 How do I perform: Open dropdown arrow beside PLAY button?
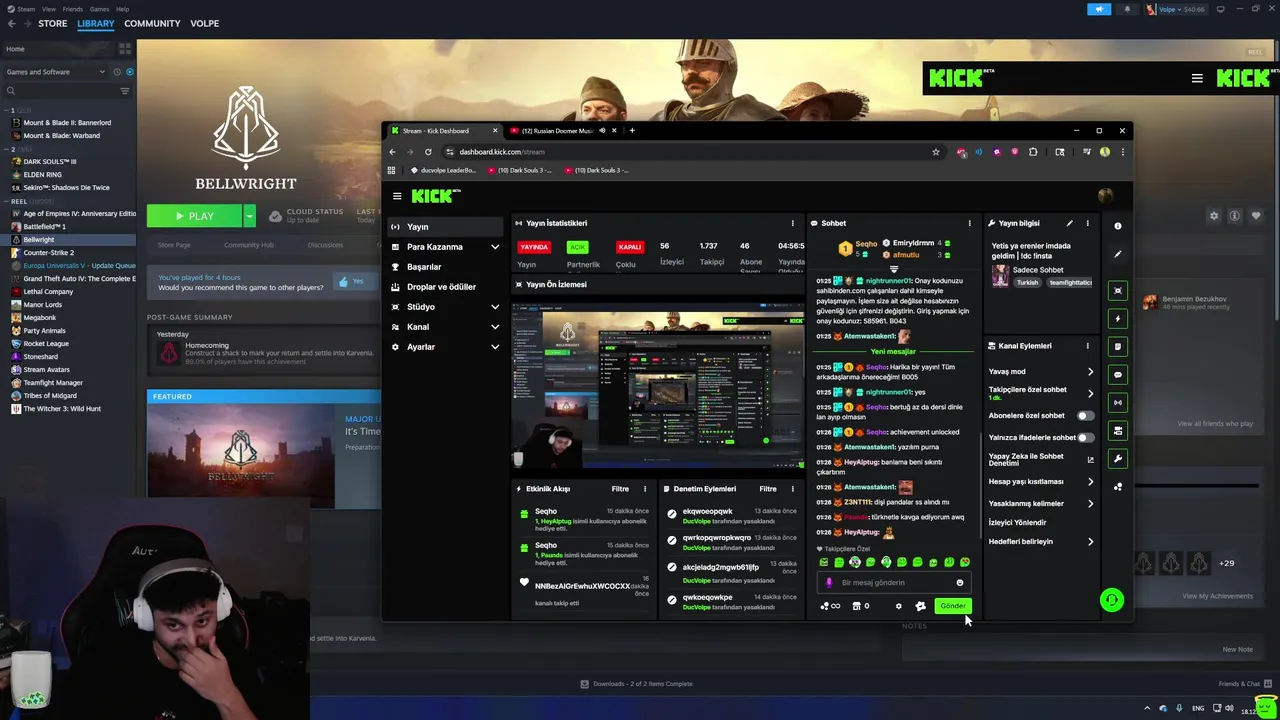(249, 216)
